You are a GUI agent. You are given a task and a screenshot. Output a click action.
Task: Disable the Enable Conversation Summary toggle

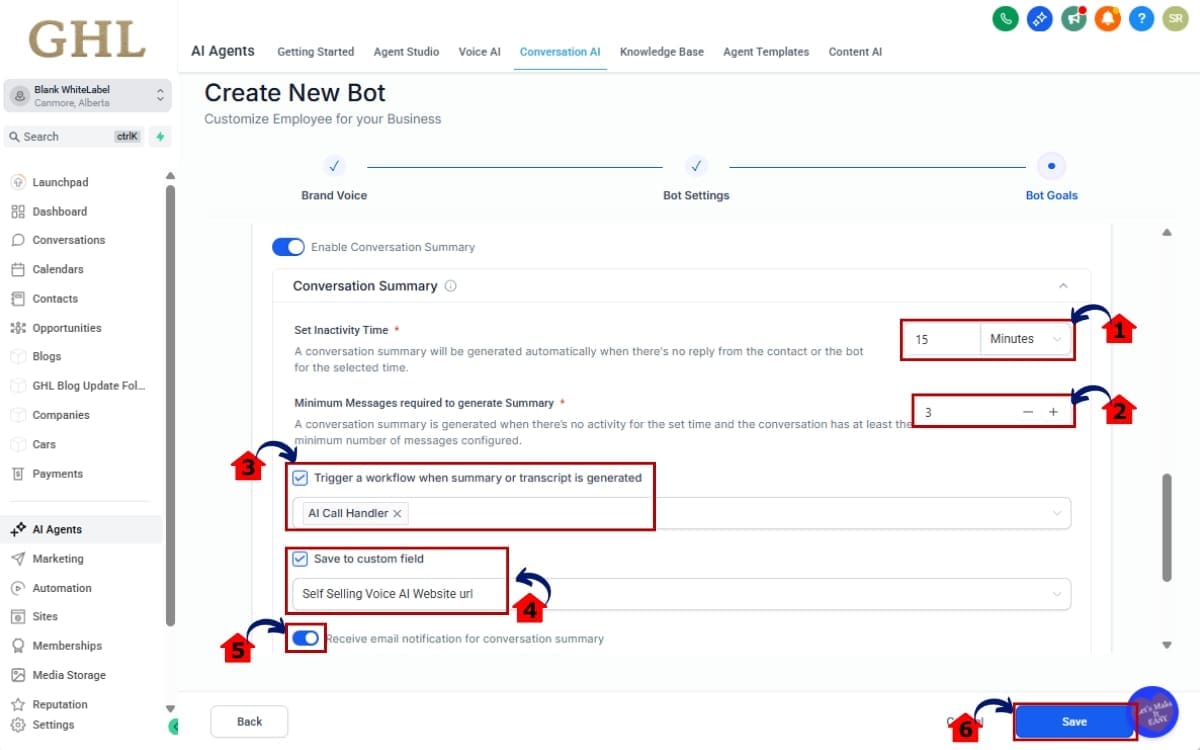[288, 247]
